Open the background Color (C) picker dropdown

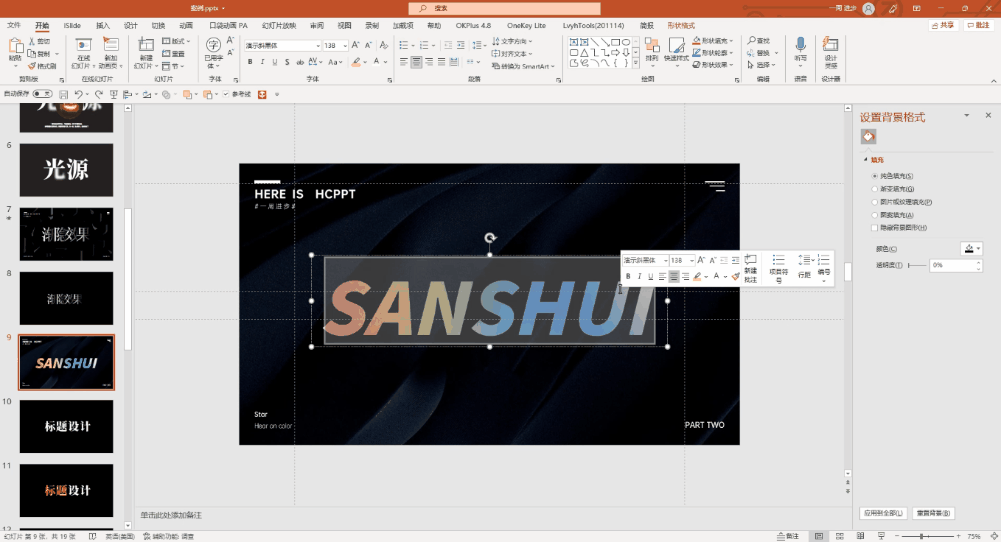(971, 249)
